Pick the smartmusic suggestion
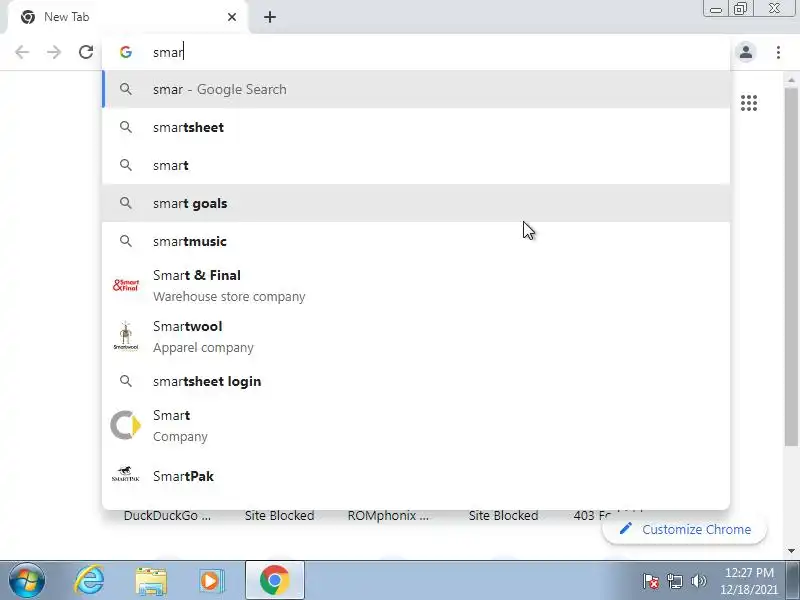Screen dimensions: 800x600 [416, 241]
